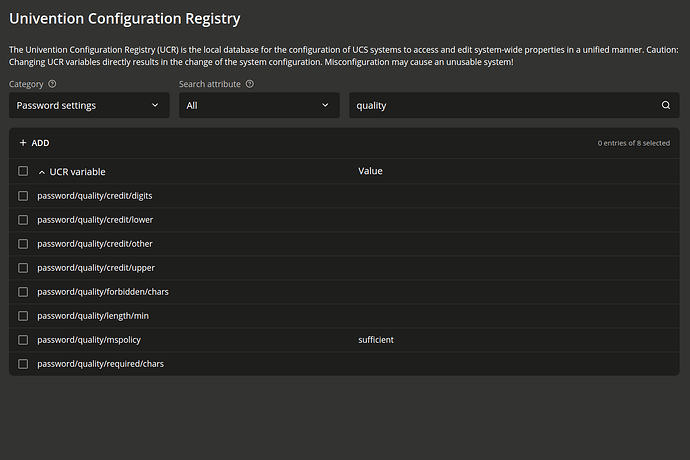Open the password/quality/length/min variable
Image resolution: width=690 pixels, height=460 pixels.
tap(93, 316)
